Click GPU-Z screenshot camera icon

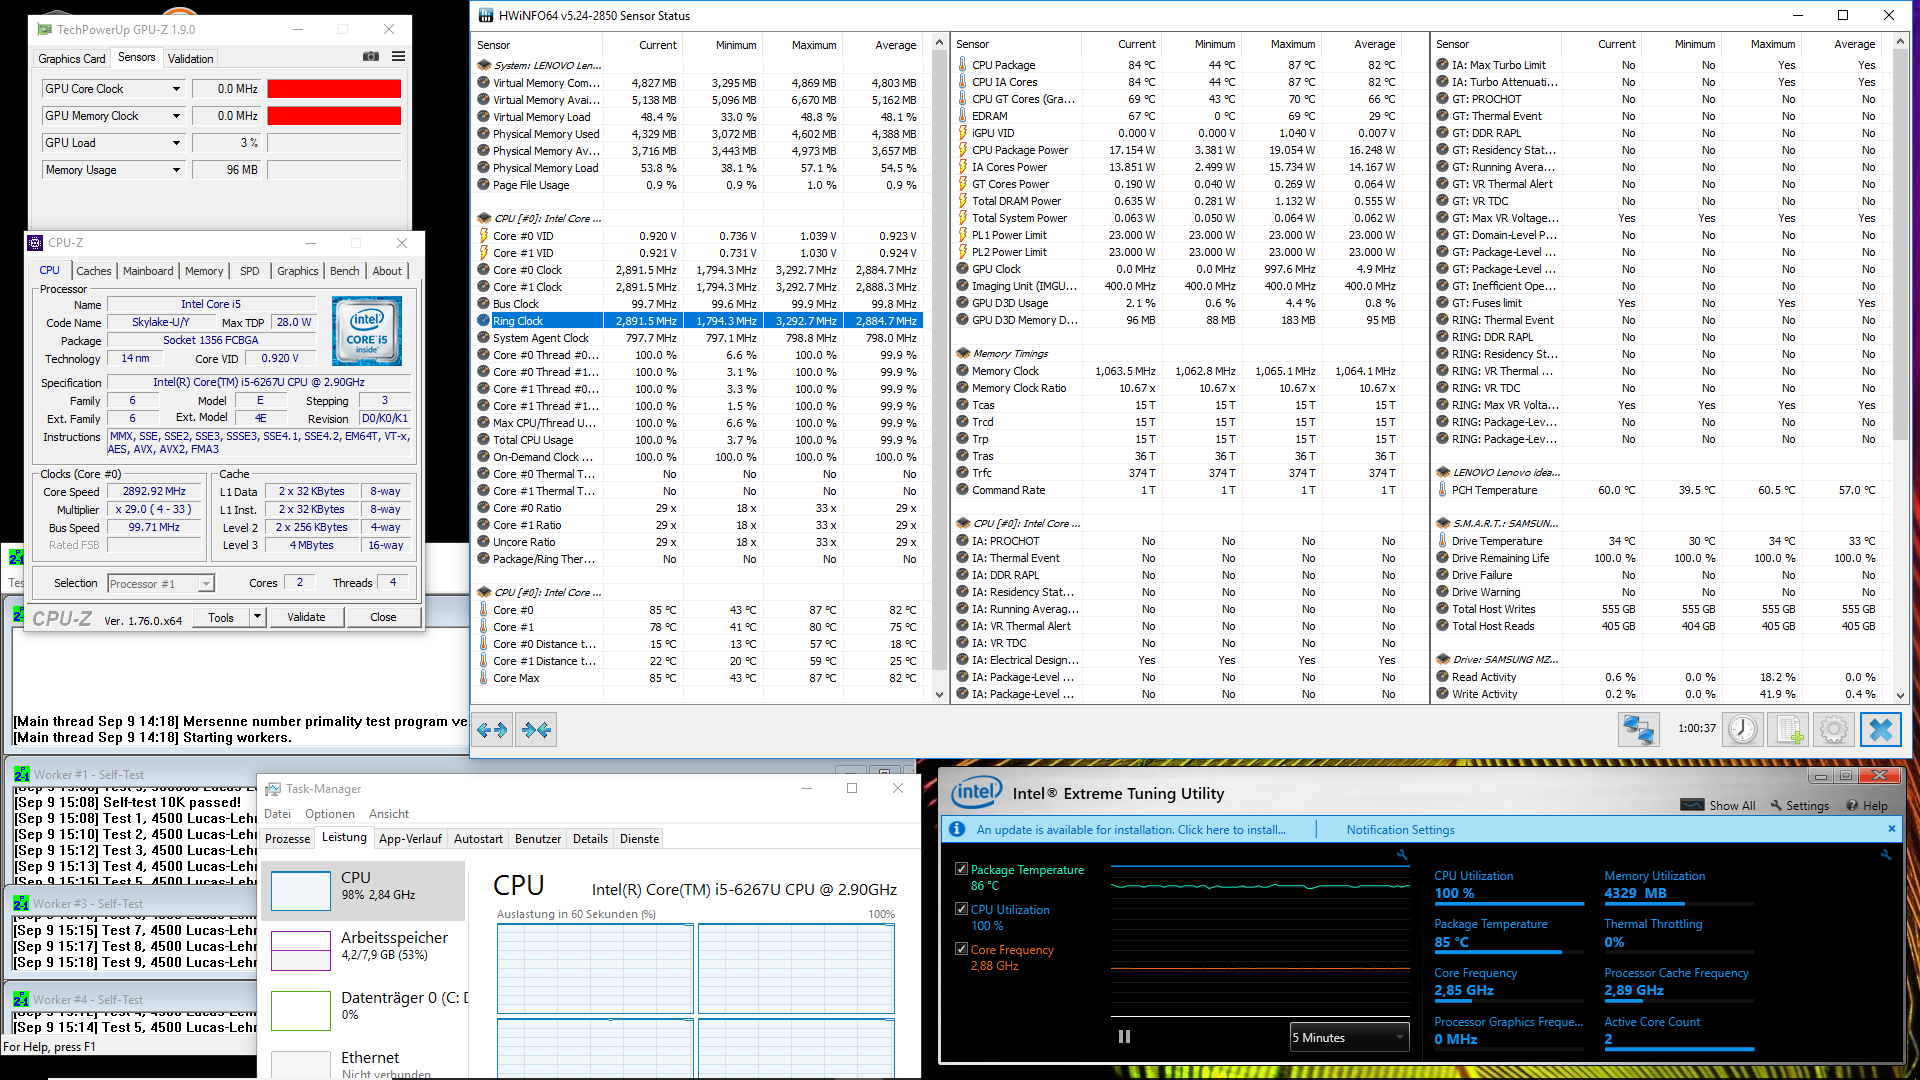pyautogui.click(x=370, y=57)
